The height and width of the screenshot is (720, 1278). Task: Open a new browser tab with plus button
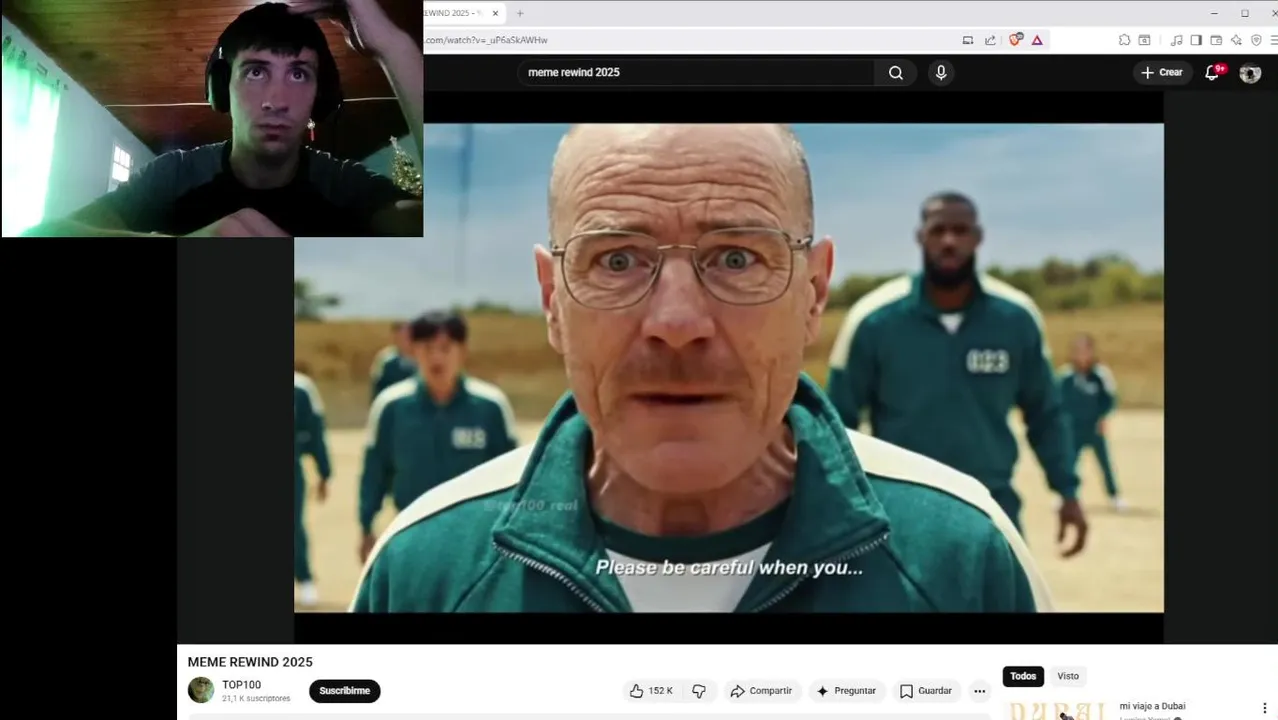click(520, 13)
